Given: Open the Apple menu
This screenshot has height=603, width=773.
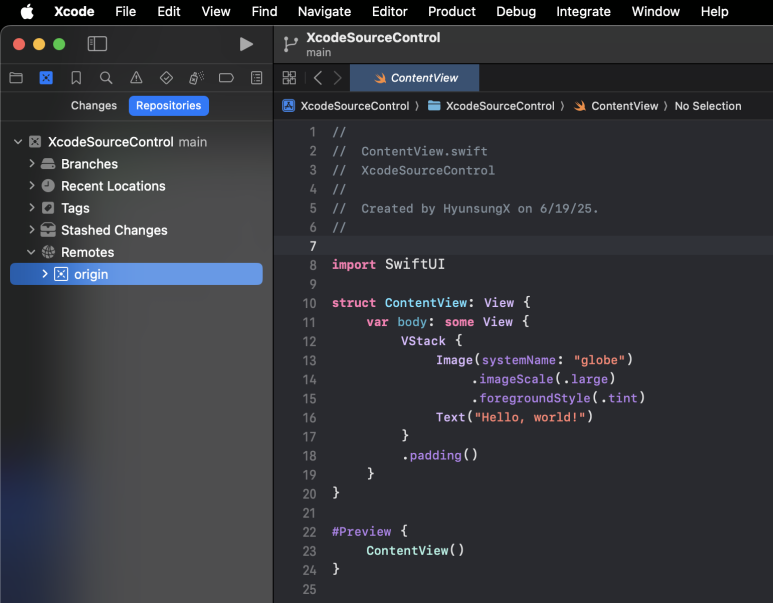Looking at the screenshot, I should [x=27, y=11].
